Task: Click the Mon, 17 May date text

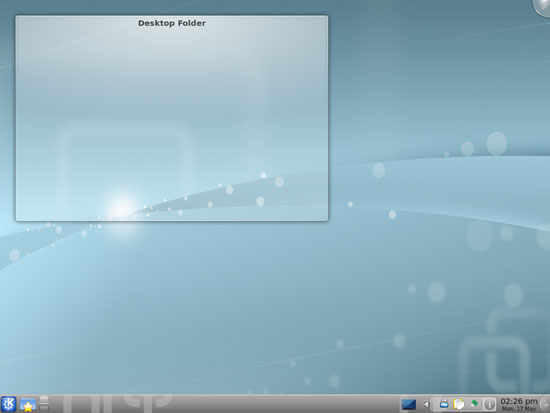Action: 519,409
